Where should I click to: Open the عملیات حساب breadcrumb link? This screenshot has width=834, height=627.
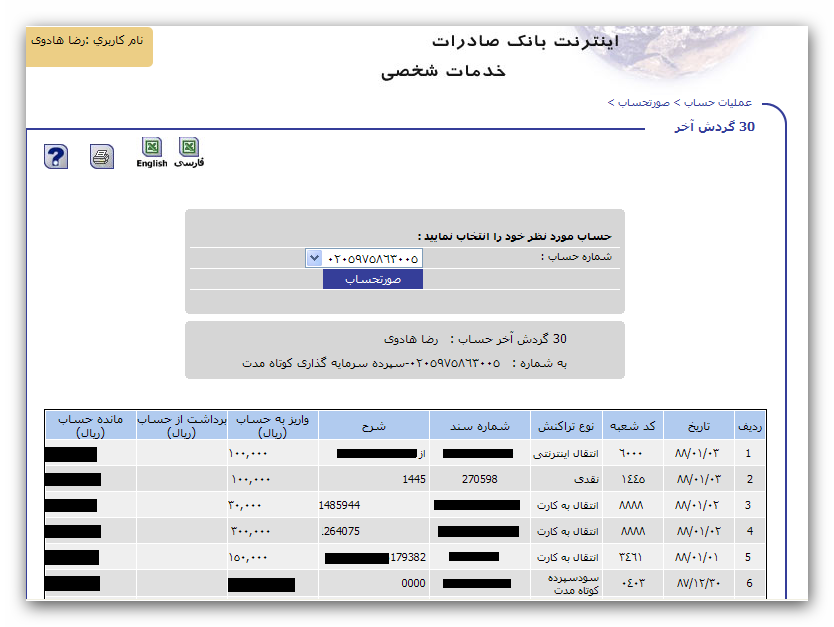(x=718, y=102)
